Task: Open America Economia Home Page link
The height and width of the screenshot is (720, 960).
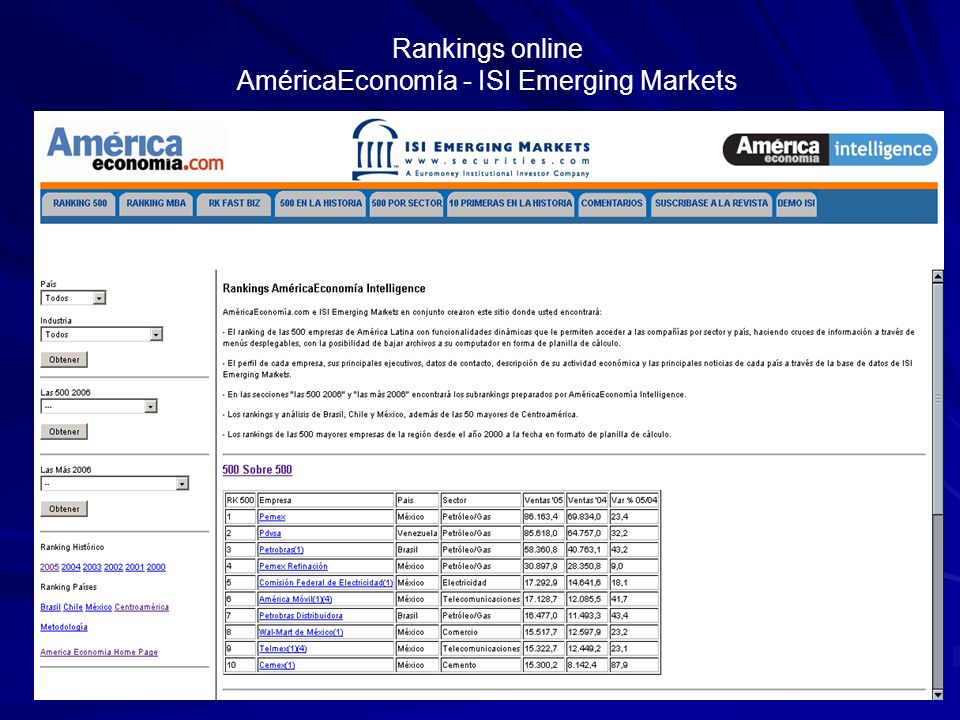Action: pos(99,653)
